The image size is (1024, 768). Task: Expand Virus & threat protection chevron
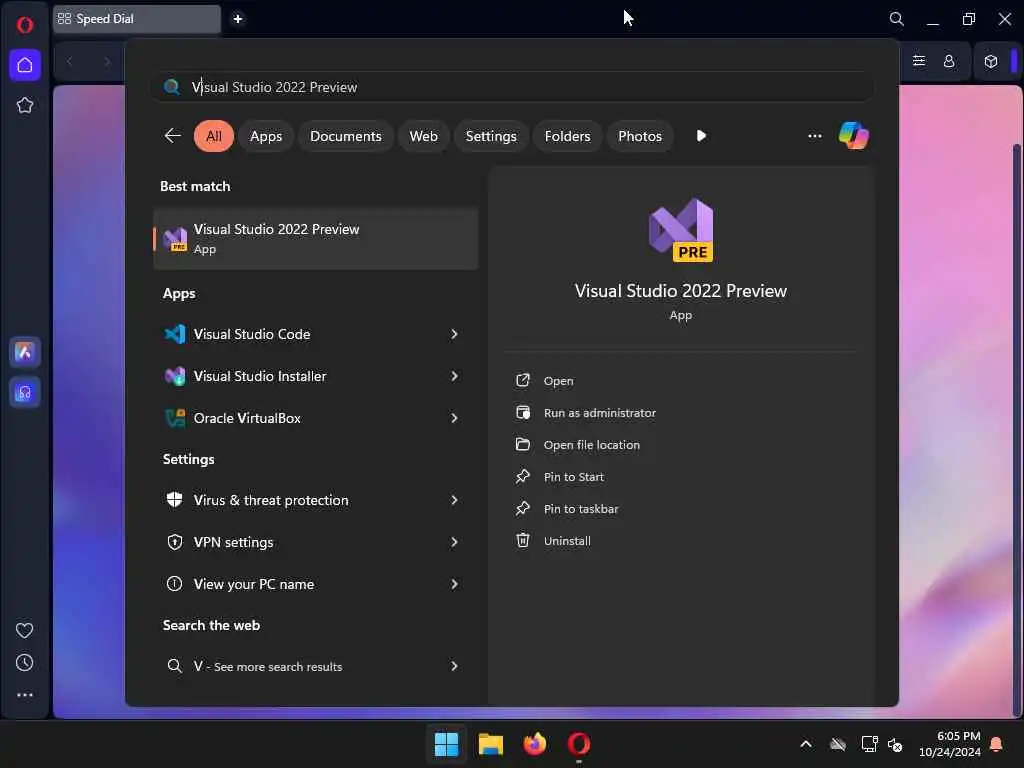pyautogui.click(x=455, y=500)
